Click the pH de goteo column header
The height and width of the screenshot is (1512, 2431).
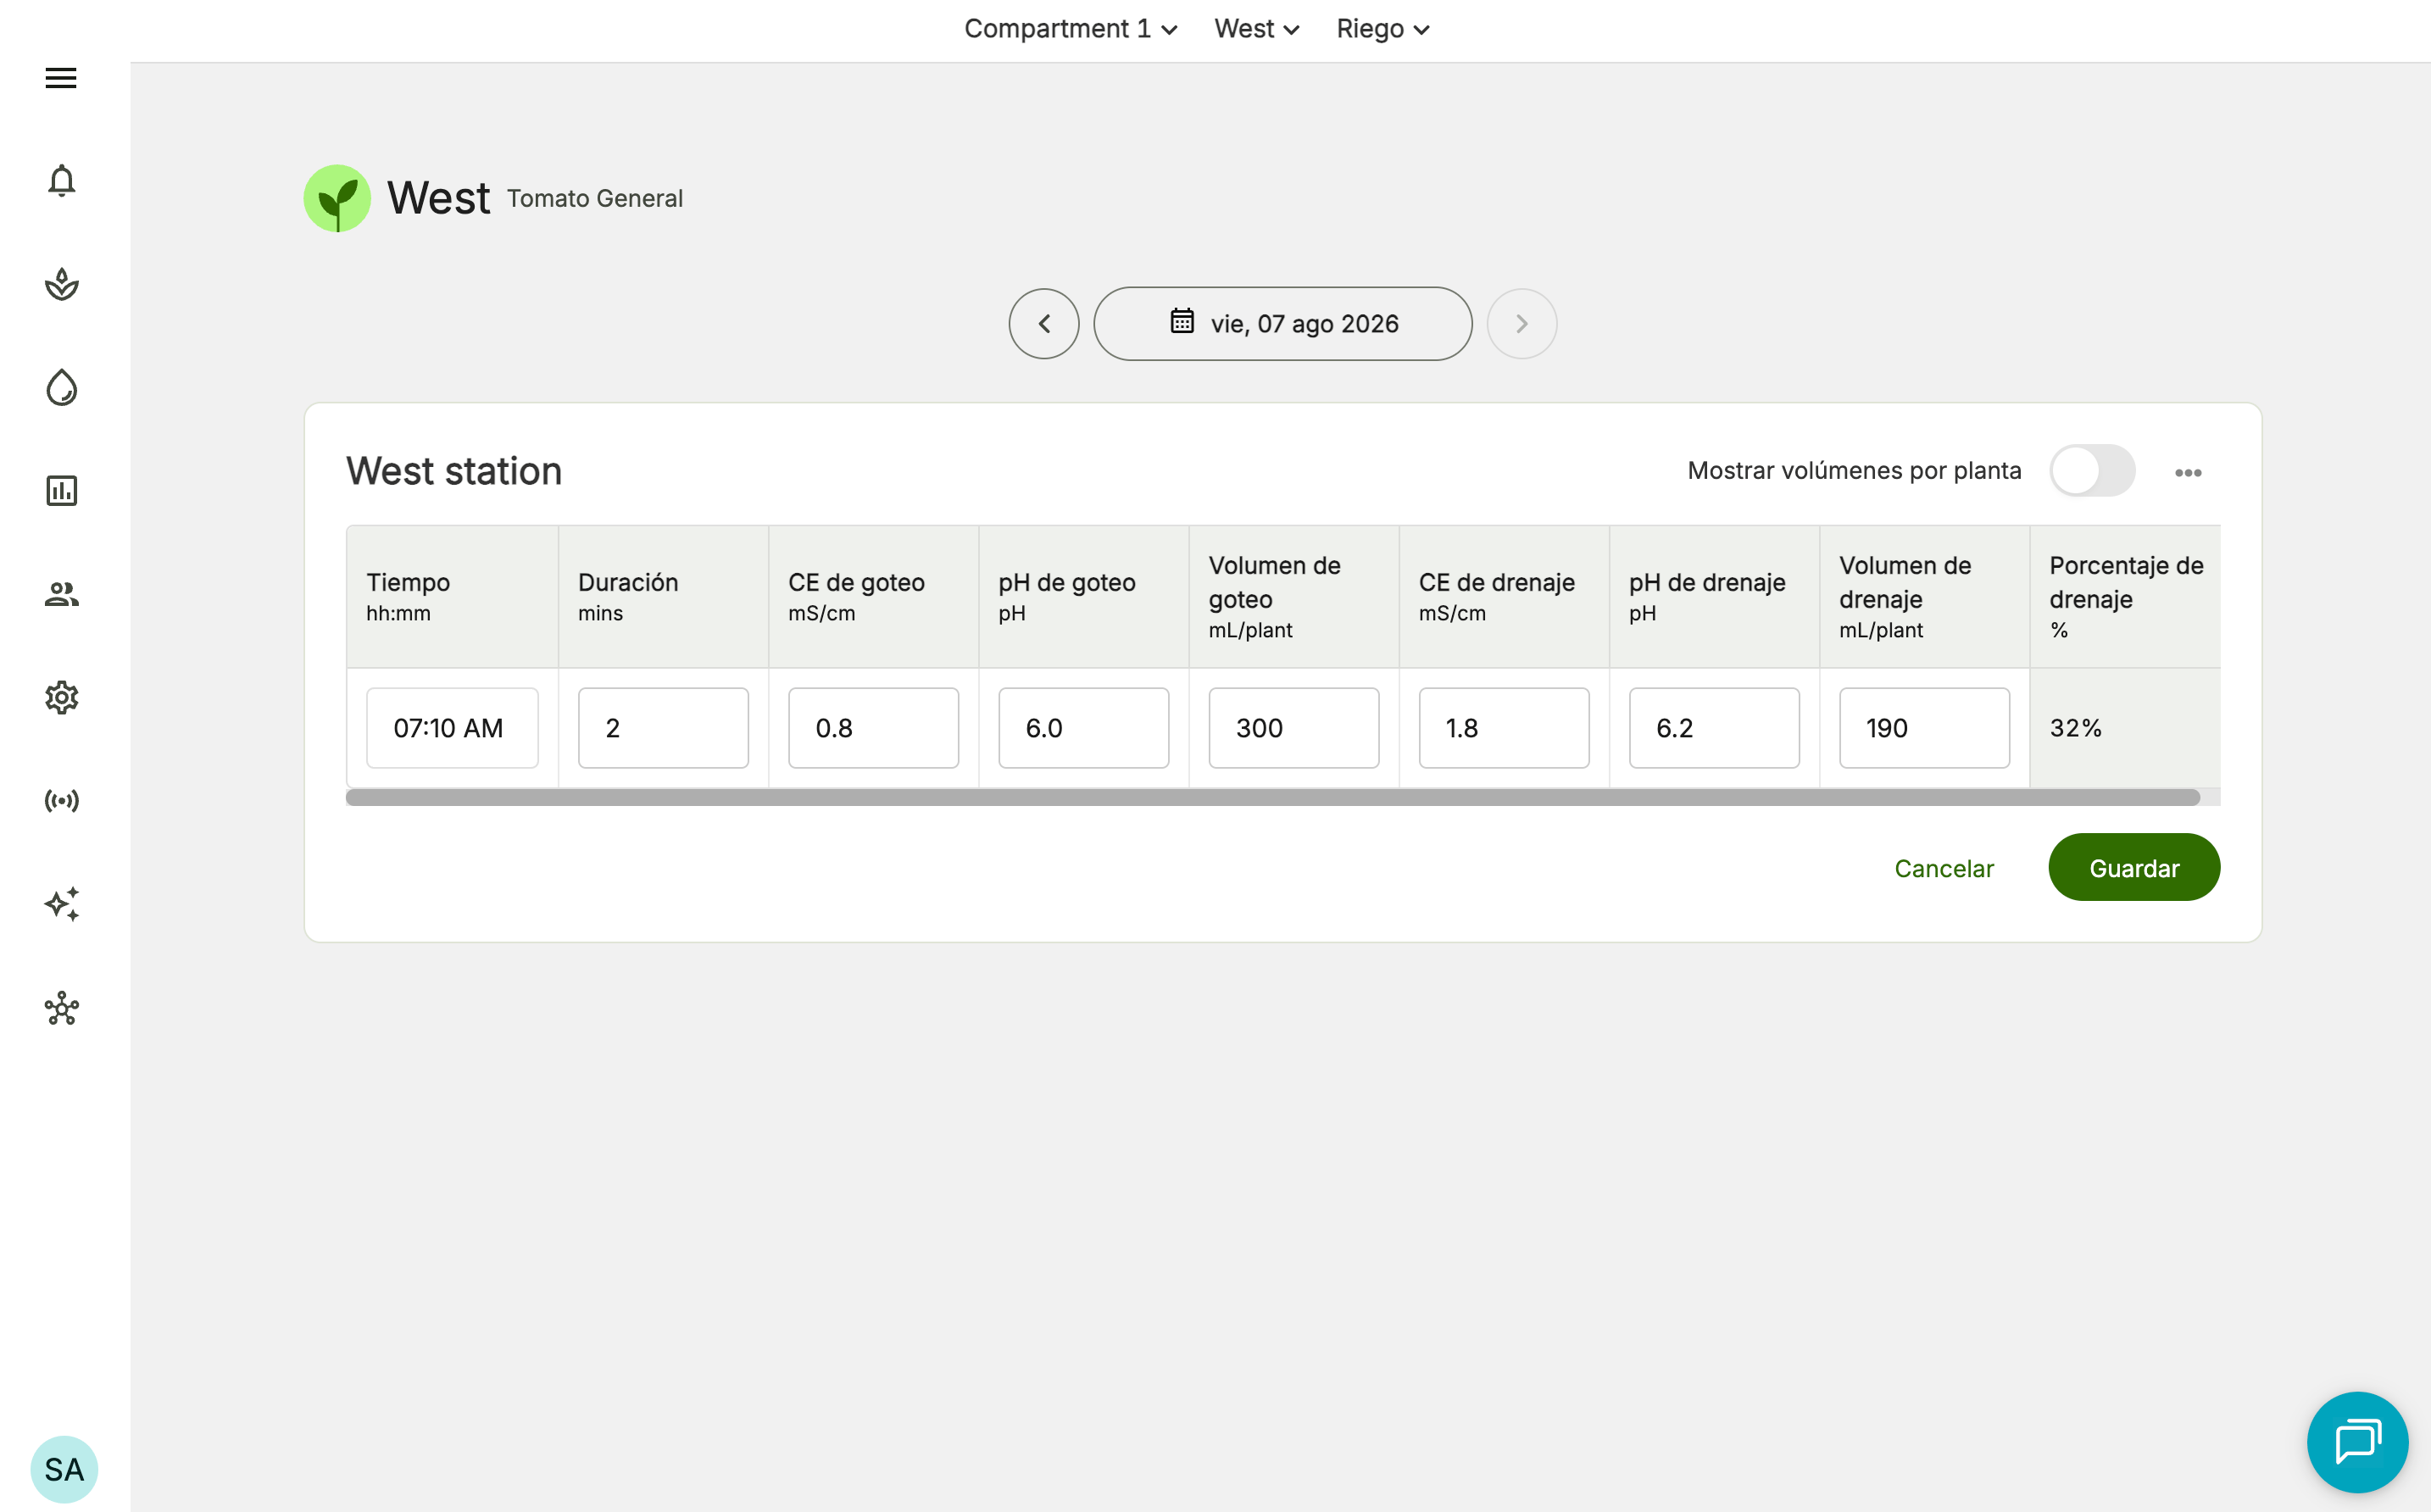[1083, 597]
